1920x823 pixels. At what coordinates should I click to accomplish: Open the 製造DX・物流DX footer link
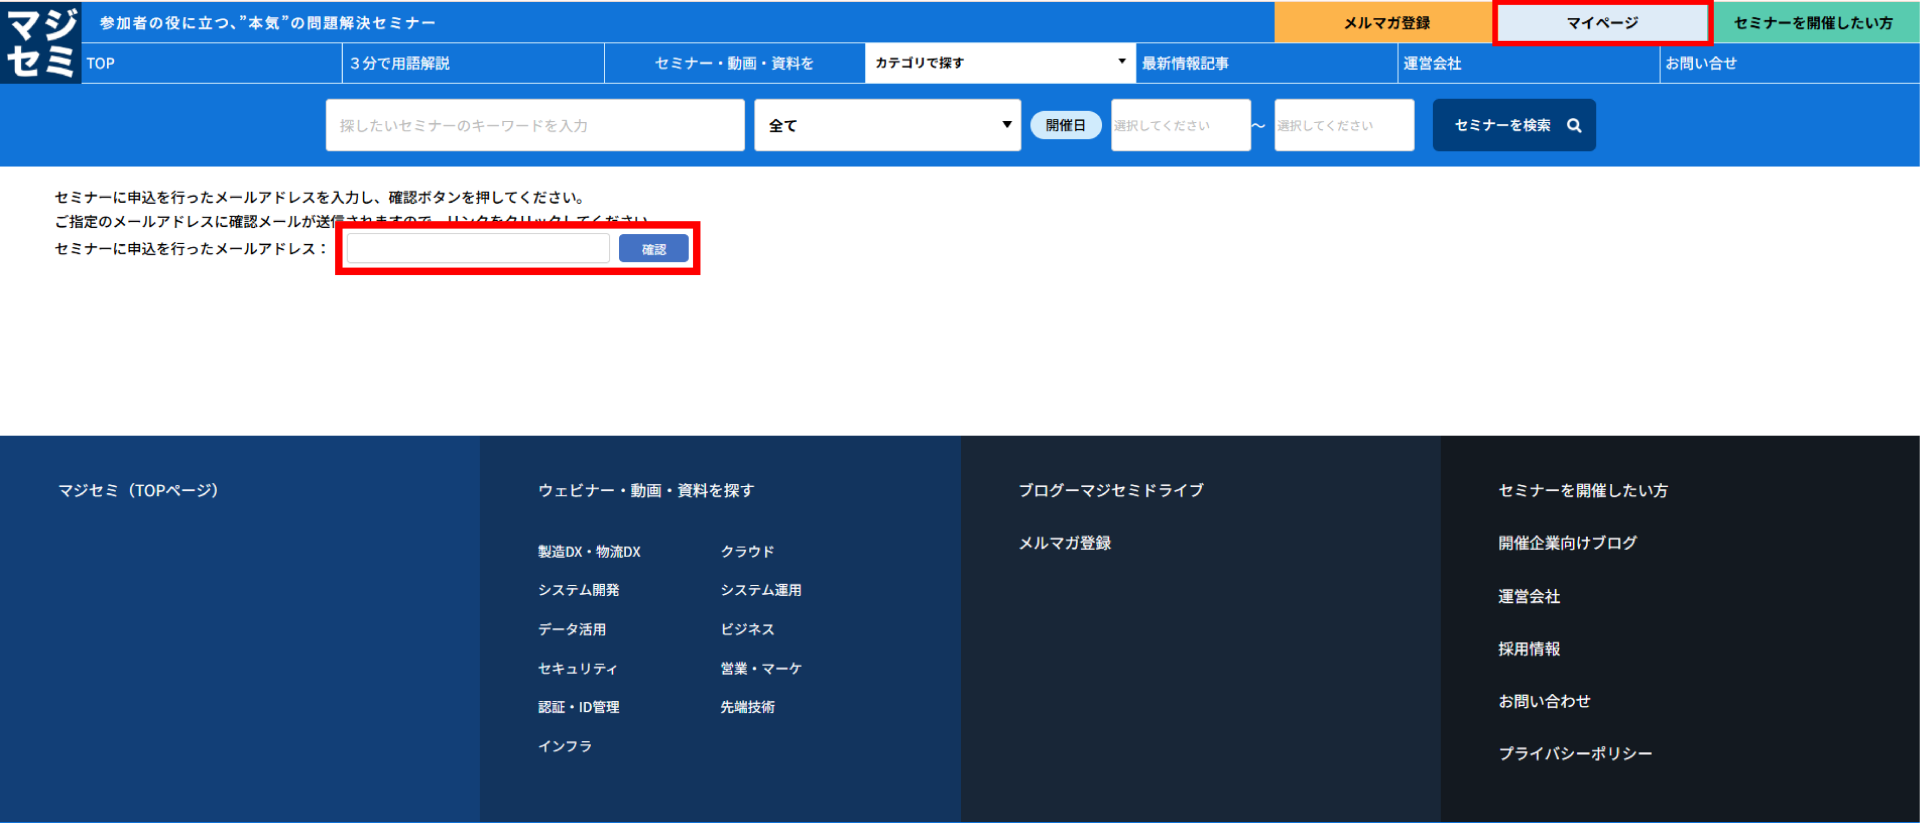click(x=589, y=552)
